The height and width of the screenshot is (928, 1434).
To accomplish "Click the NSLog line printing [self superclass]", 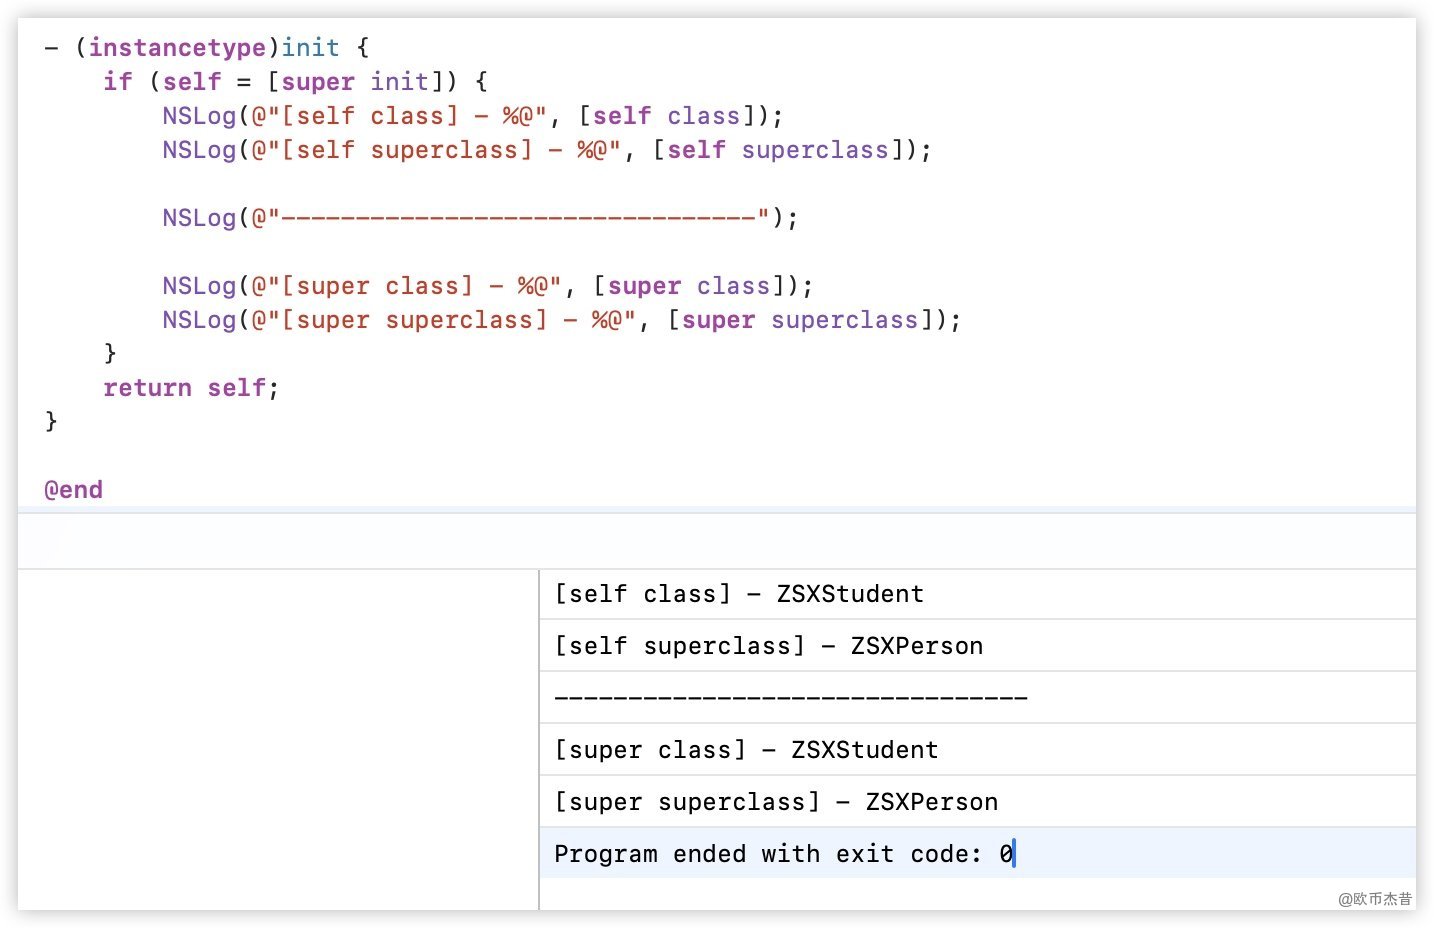I will [546, 150].
